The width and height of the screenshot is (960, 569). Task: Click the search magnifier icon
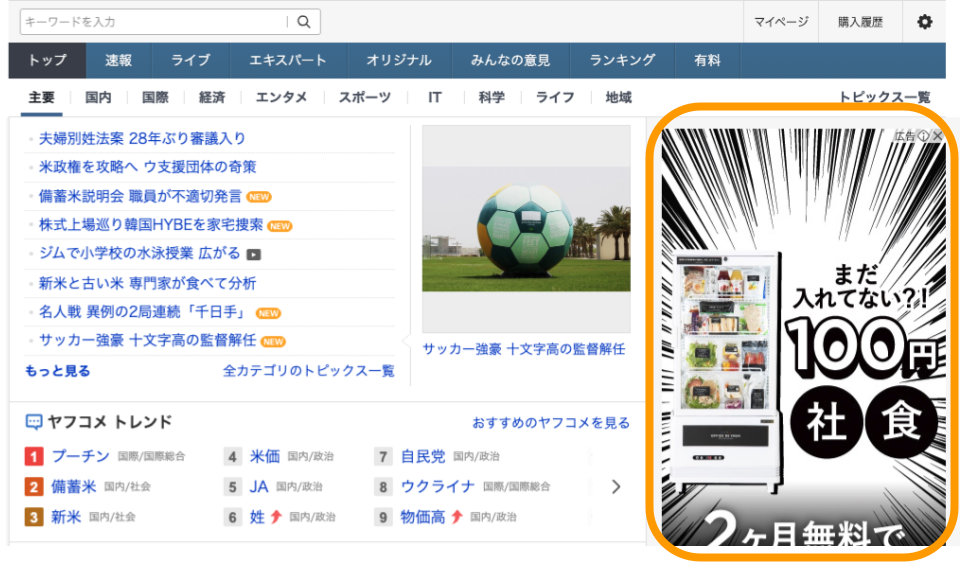tap(304, 22)
